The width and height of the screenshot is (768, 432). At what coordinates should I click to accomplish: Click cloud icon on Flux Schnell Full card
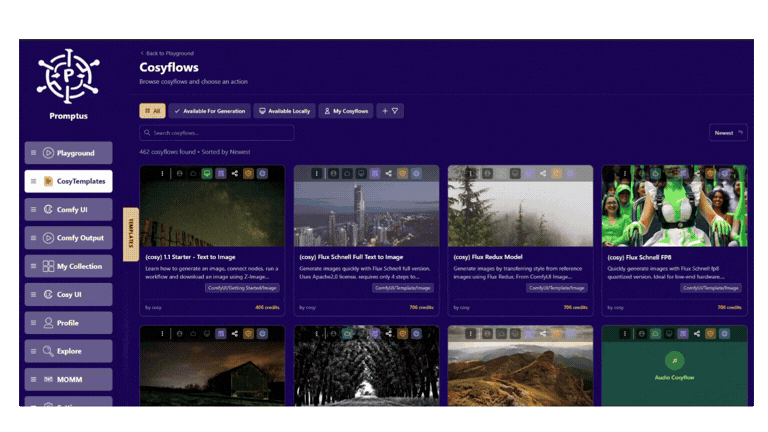(x=347, y=173)
